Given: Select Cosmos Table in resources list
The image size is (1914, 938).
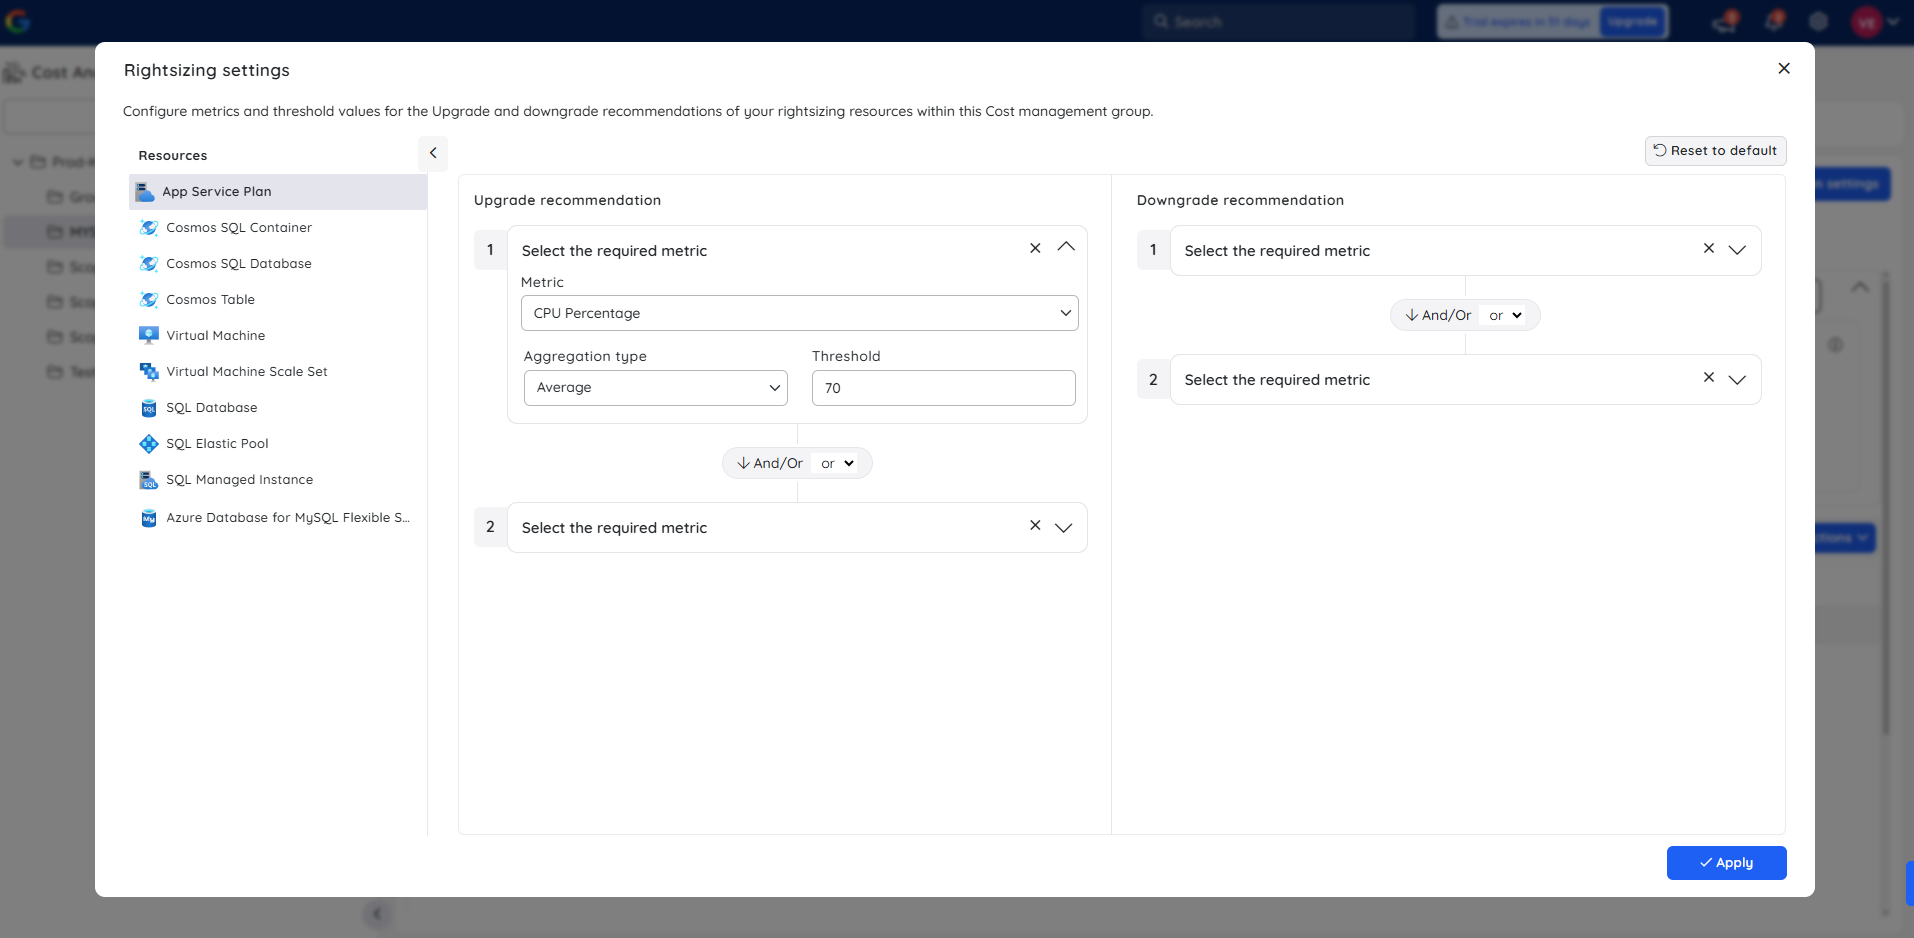Looking at the screenshot, I should 278,300.
